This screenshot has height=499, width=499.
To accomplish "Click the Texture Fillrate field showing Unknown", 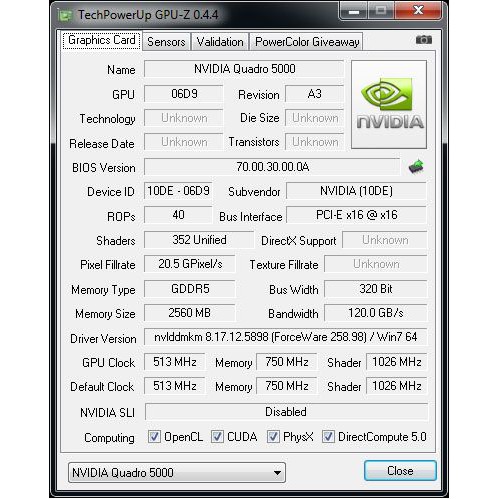I will tap(376, 264).
